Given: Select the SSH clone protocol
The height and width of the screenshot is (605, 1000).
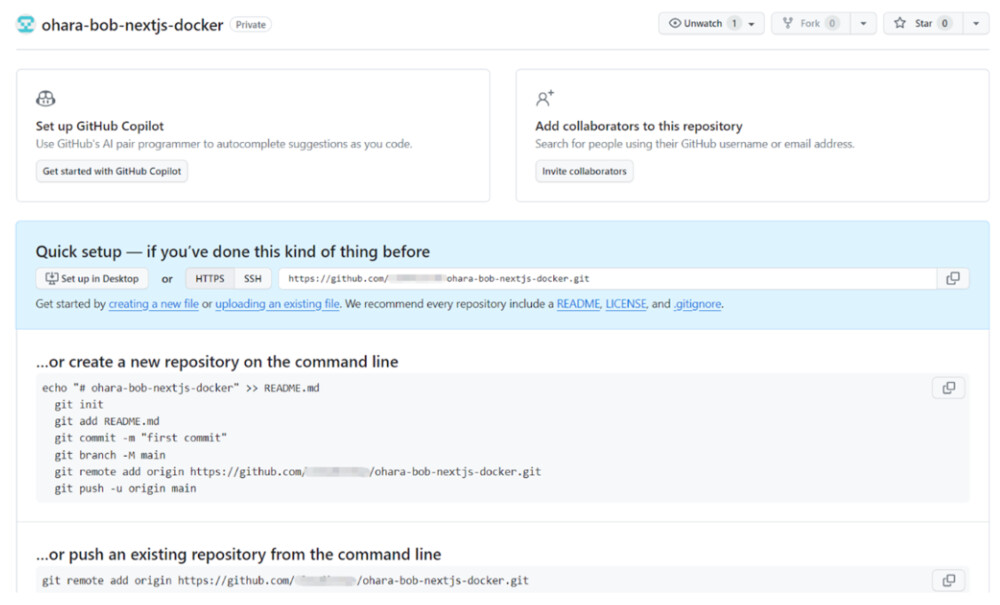Looking at the screenshot, I should pyautogui.click(x=253, y=279).
